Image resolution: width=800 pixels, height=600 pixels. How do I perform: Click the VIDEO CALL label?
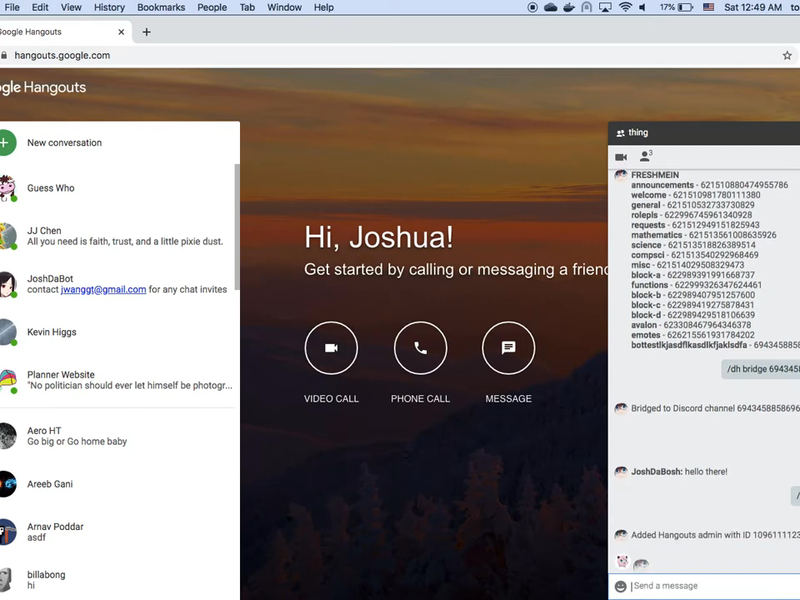click(331, 398)
